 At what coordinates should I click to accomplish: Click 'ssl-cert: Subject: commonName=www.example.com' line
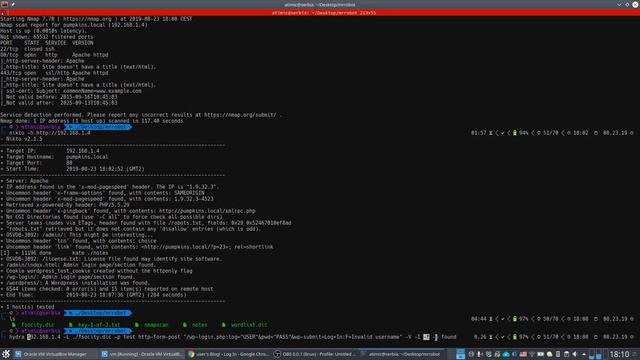72,91
